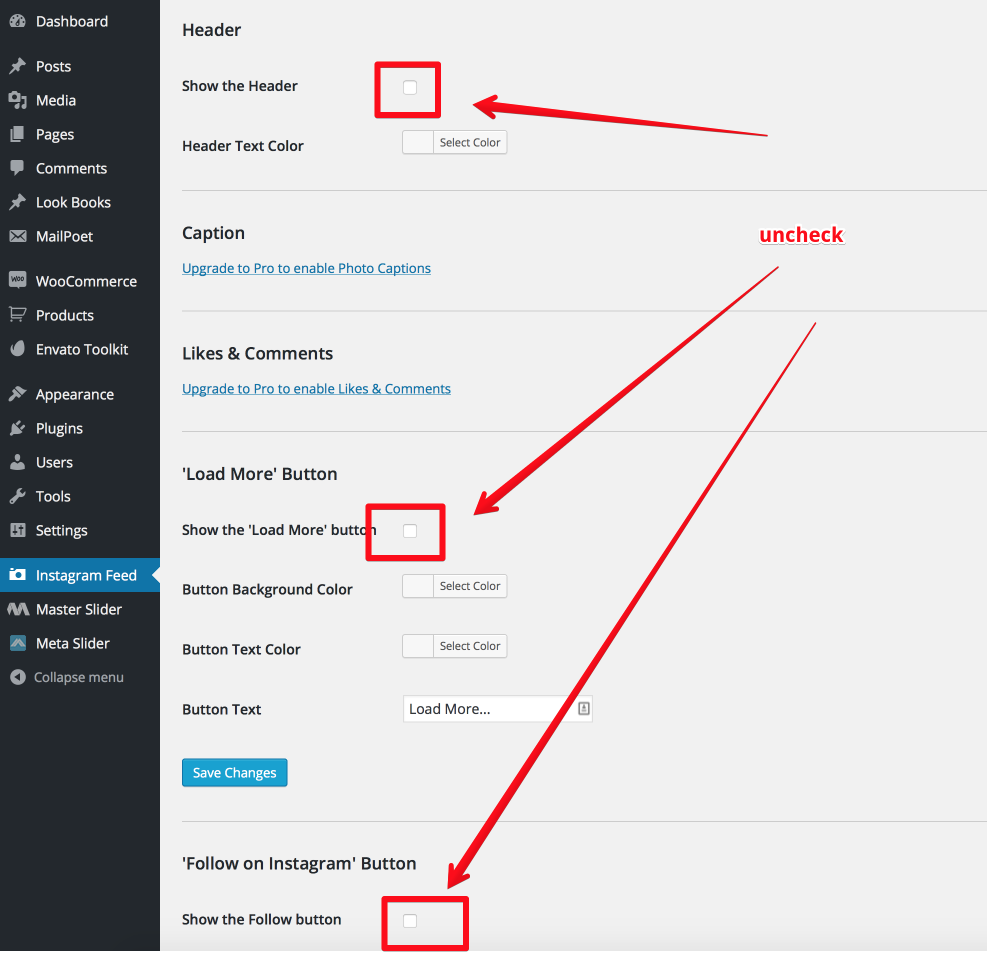Screen dimensions: 987x953
Task: Open Settings menu item
Action: point(80,530)
